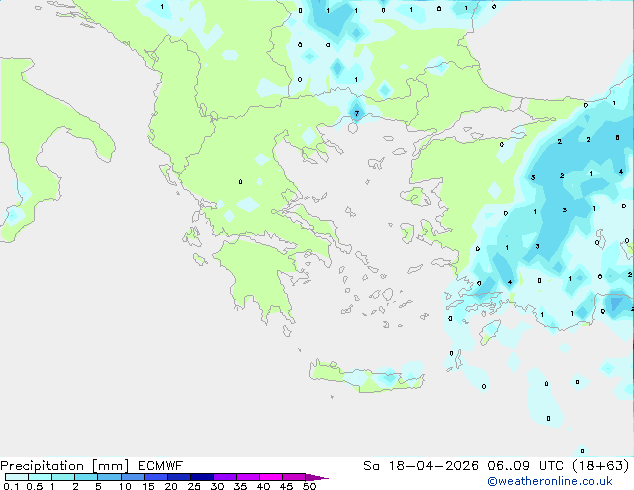Select the ECMWF model label
Viewport: 634px width, 490px height.
click(x=161, y=466)
